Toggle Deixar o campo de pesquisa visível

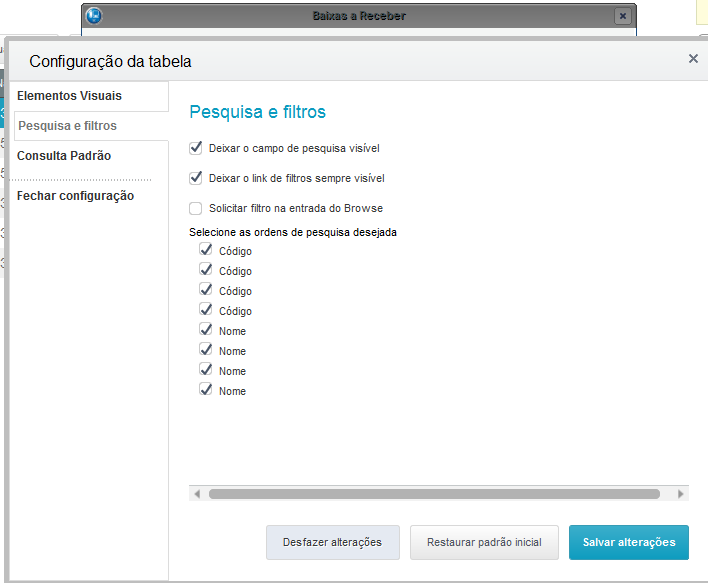tap(196, 148)
